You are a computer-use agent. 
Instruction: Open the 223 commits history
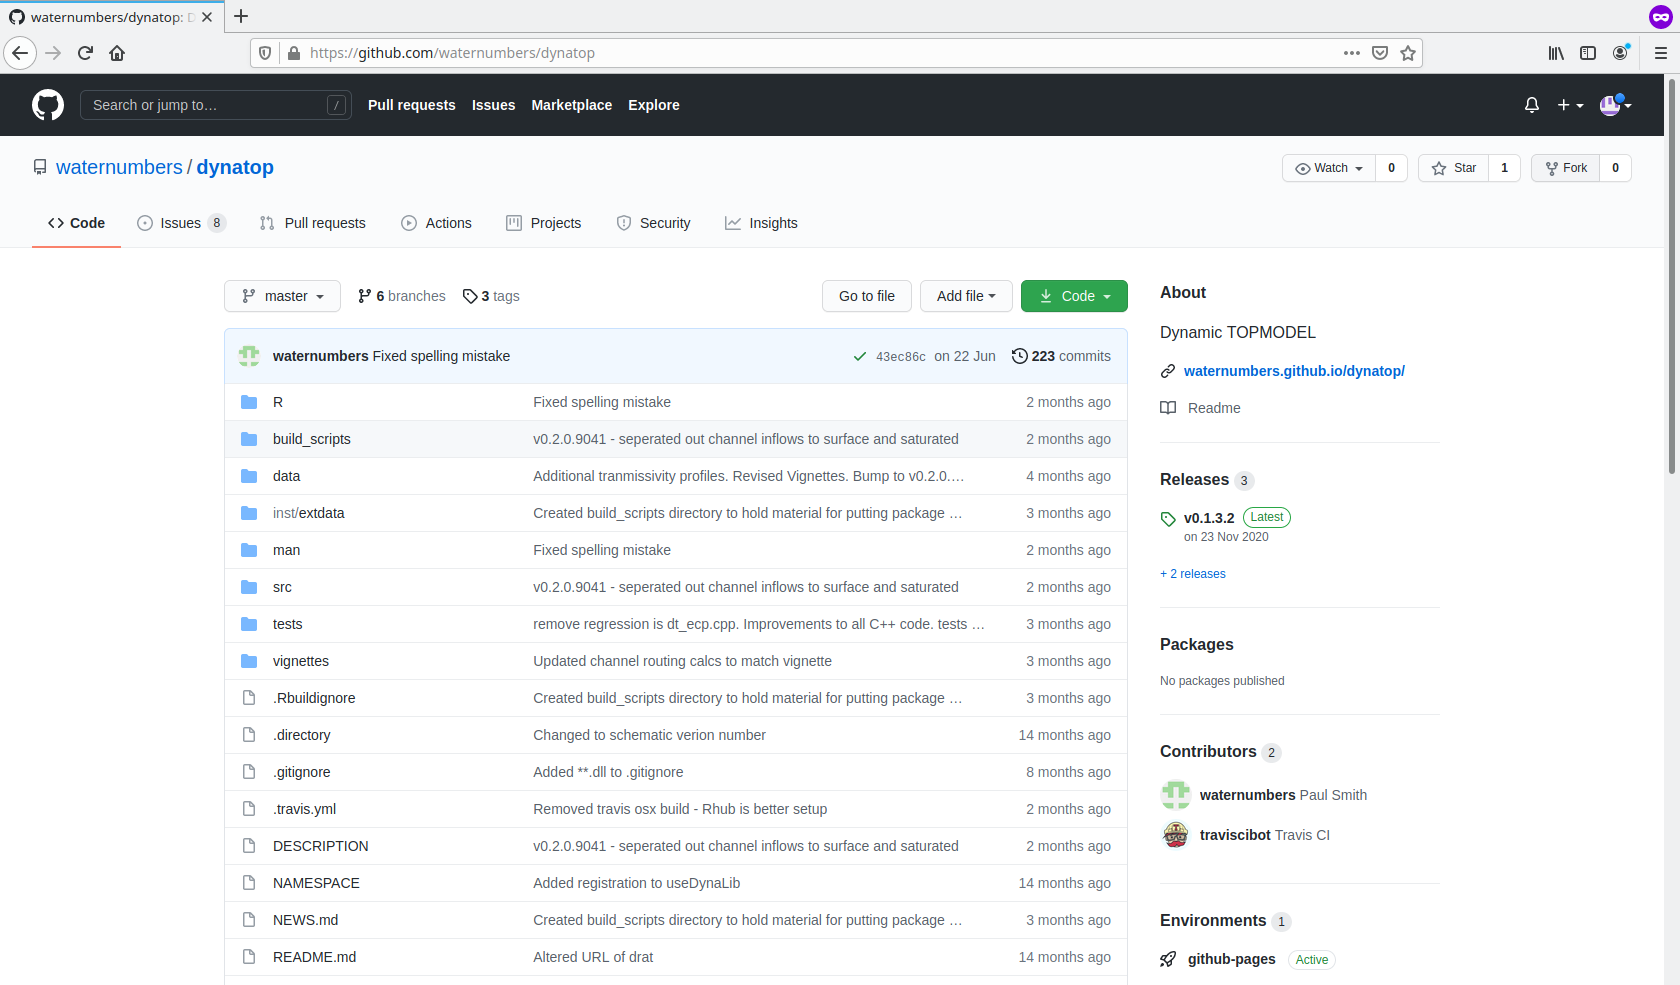[1061, 356]
